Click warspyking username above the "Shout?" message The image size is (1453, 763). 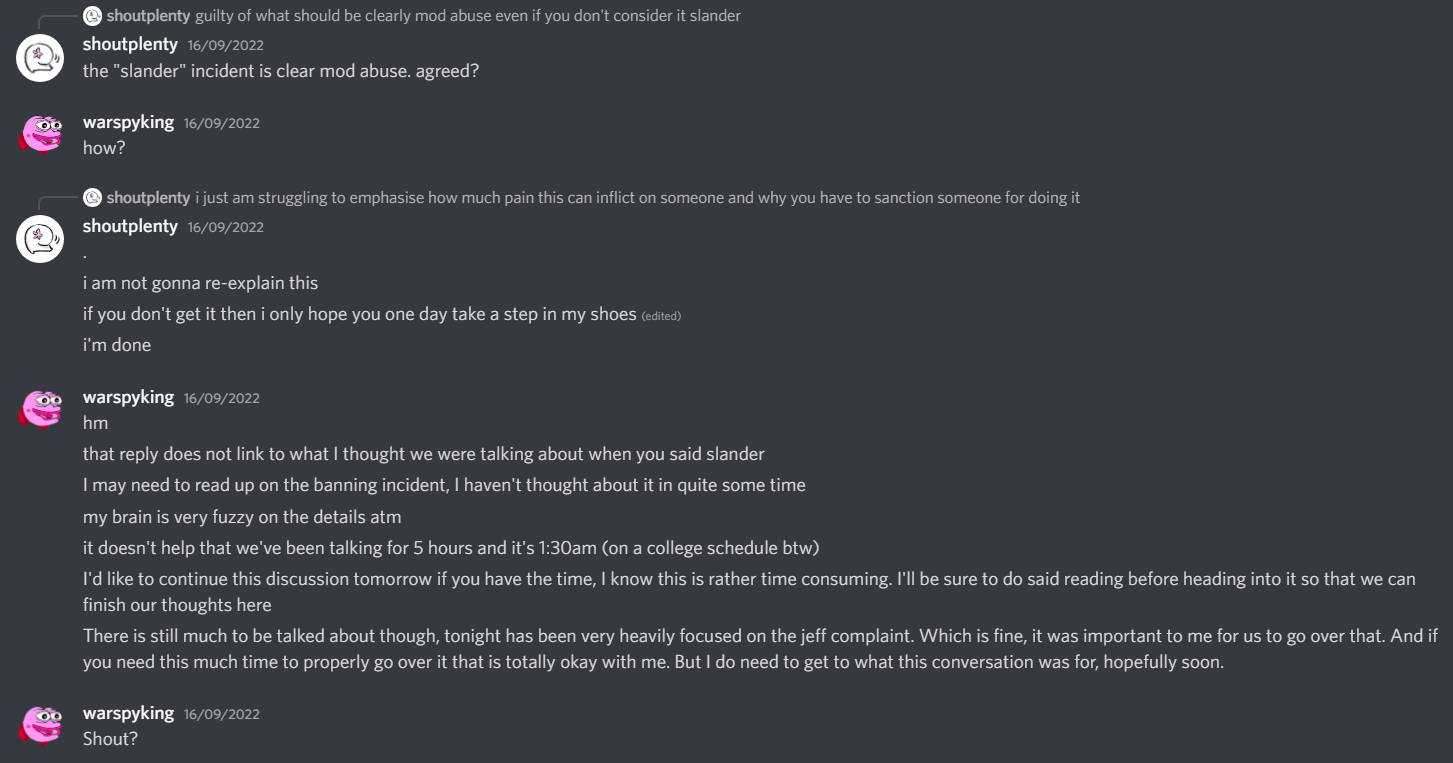coord(128,713)
